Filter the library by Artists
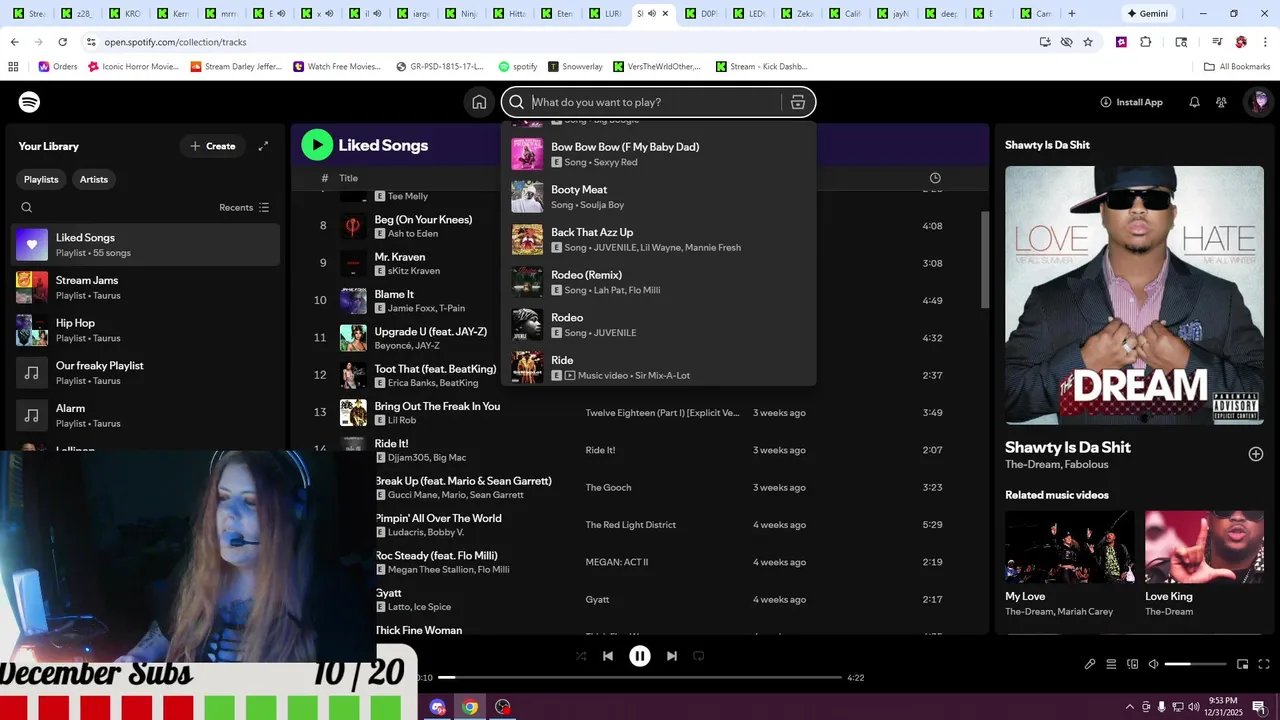The height and width of the screenshot is (720, 1280). (x=94, y=179)
